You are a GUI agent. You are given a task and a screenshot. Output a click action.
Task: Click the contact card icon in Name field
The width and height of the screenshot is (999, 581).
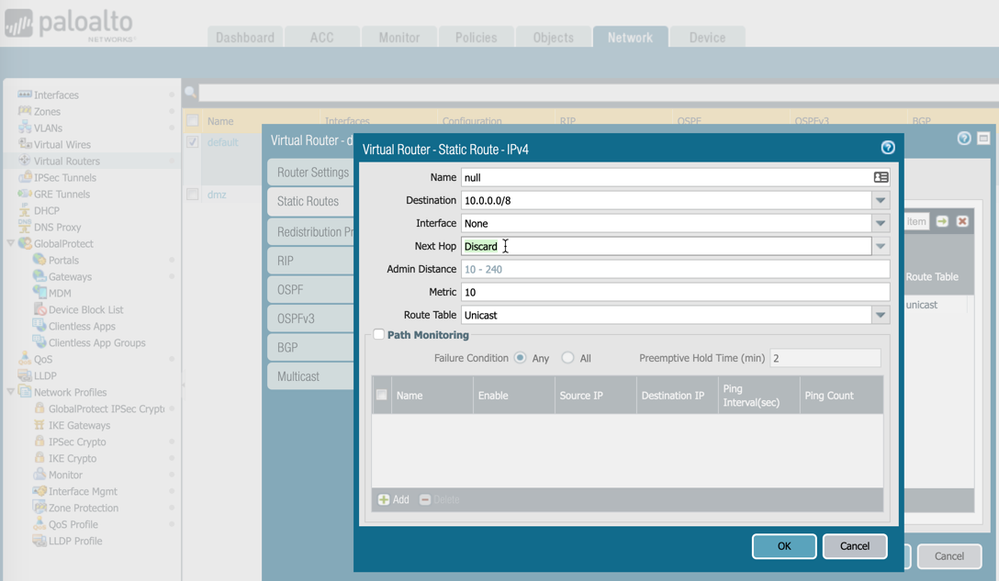pos(880,177)
